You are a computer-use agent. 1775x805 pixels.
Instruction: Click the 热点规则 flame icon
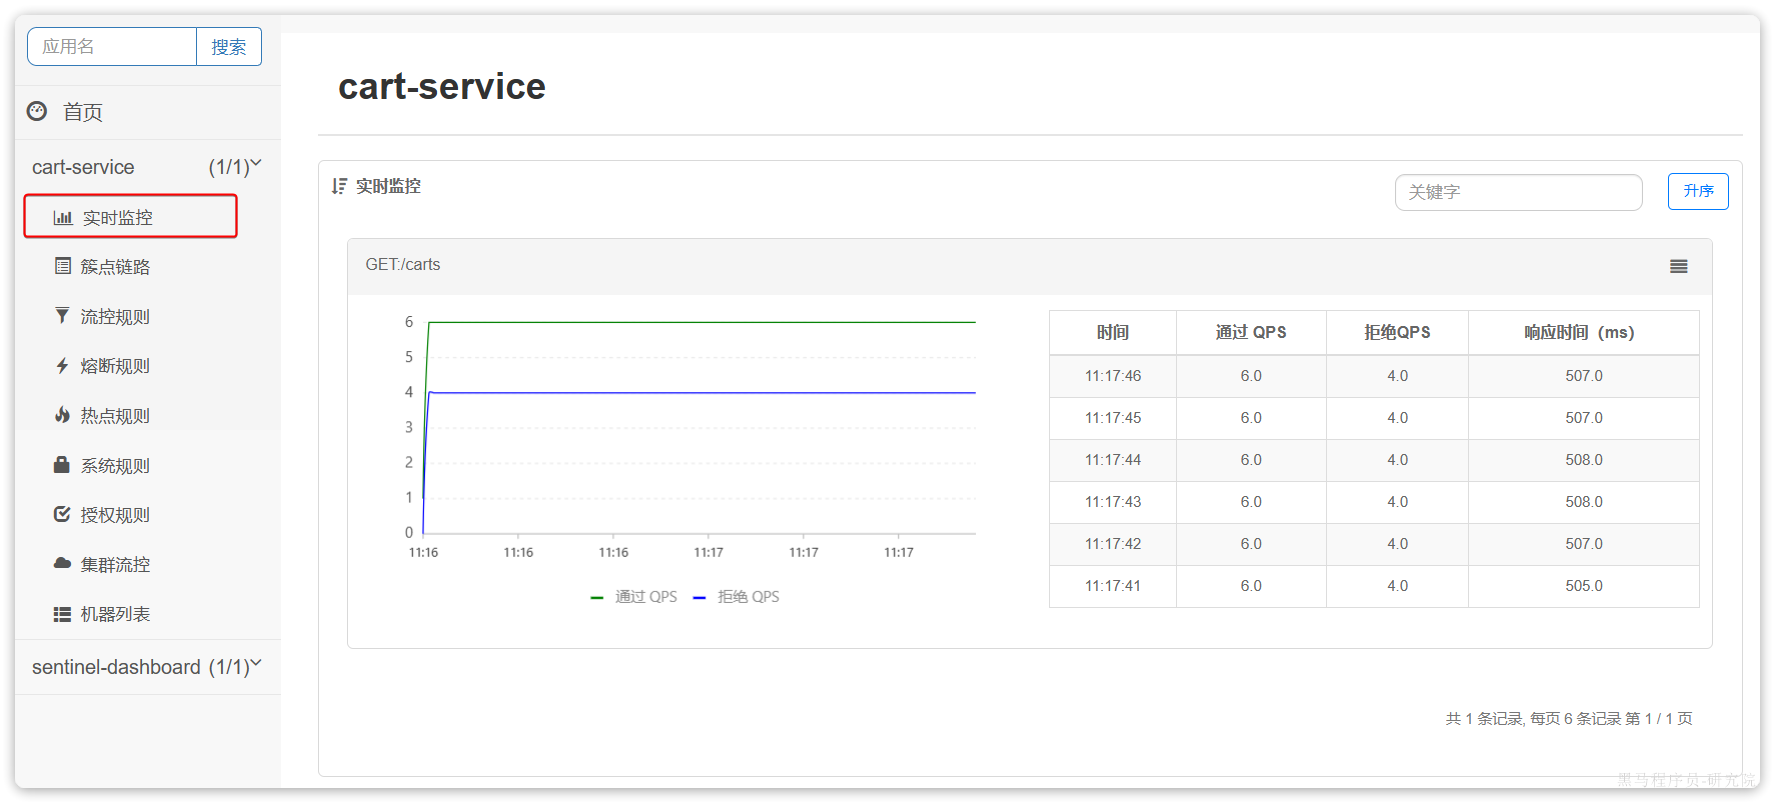(x=63, y=414)
